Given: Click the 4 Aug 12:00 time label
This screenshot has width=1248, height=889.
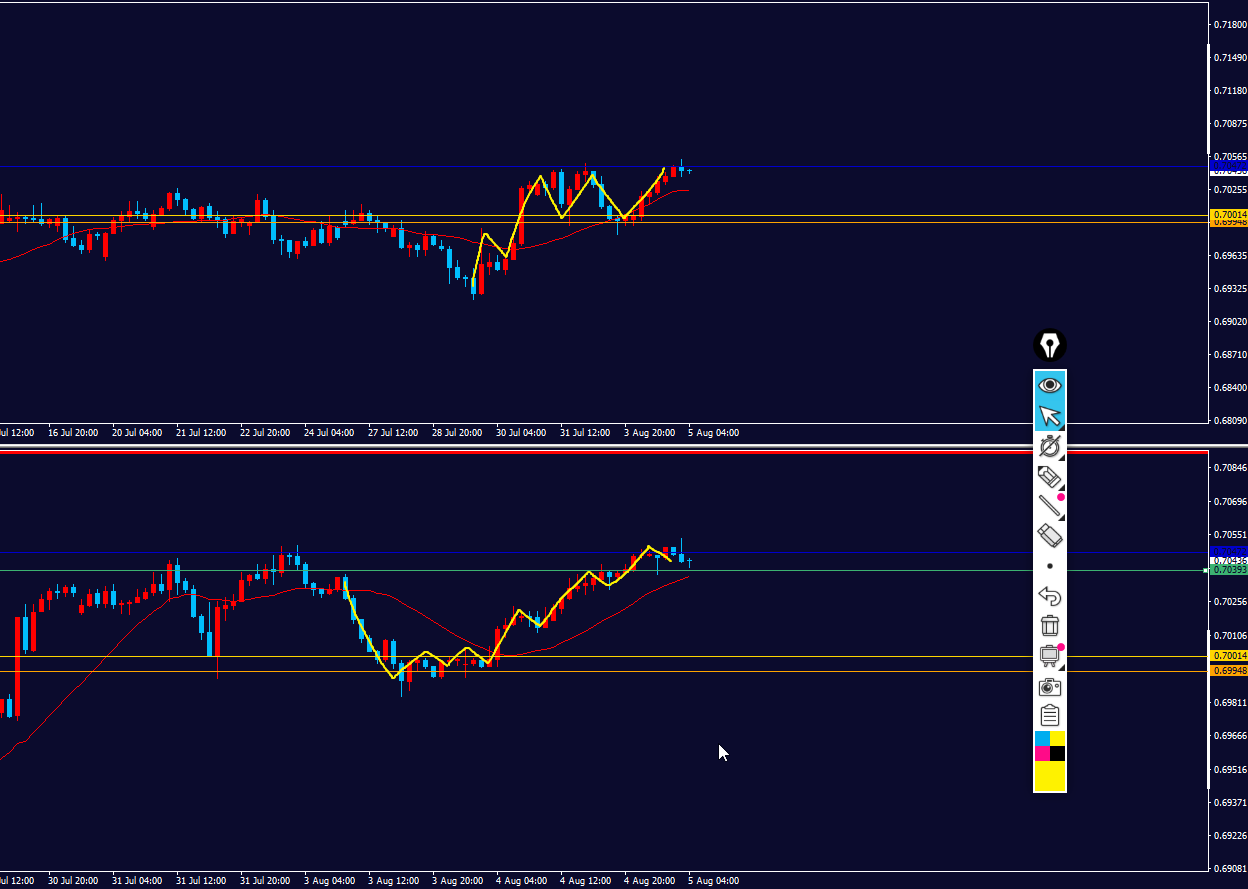Looking at the screenshot, I should pyautogui.click(x=585, y=881).
